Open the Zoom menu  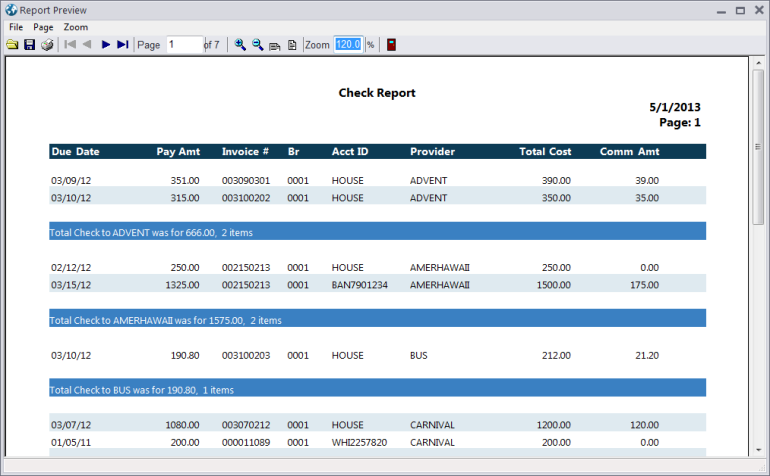click(x=76, y=27)
